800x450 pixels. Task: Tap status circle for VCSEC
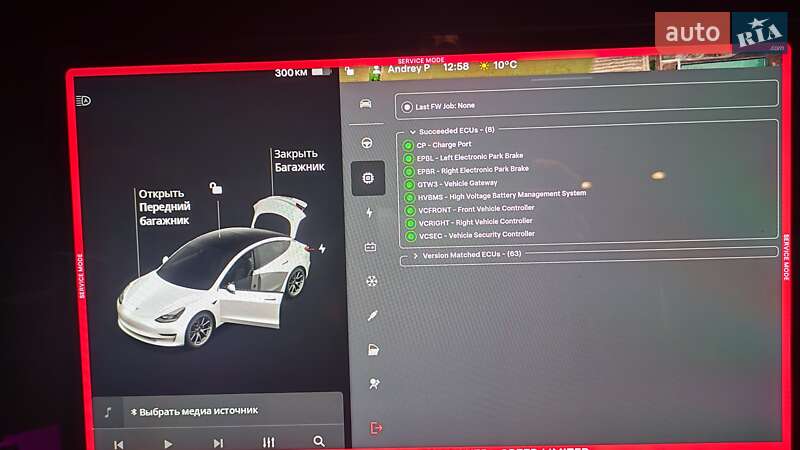coord(411,236)
